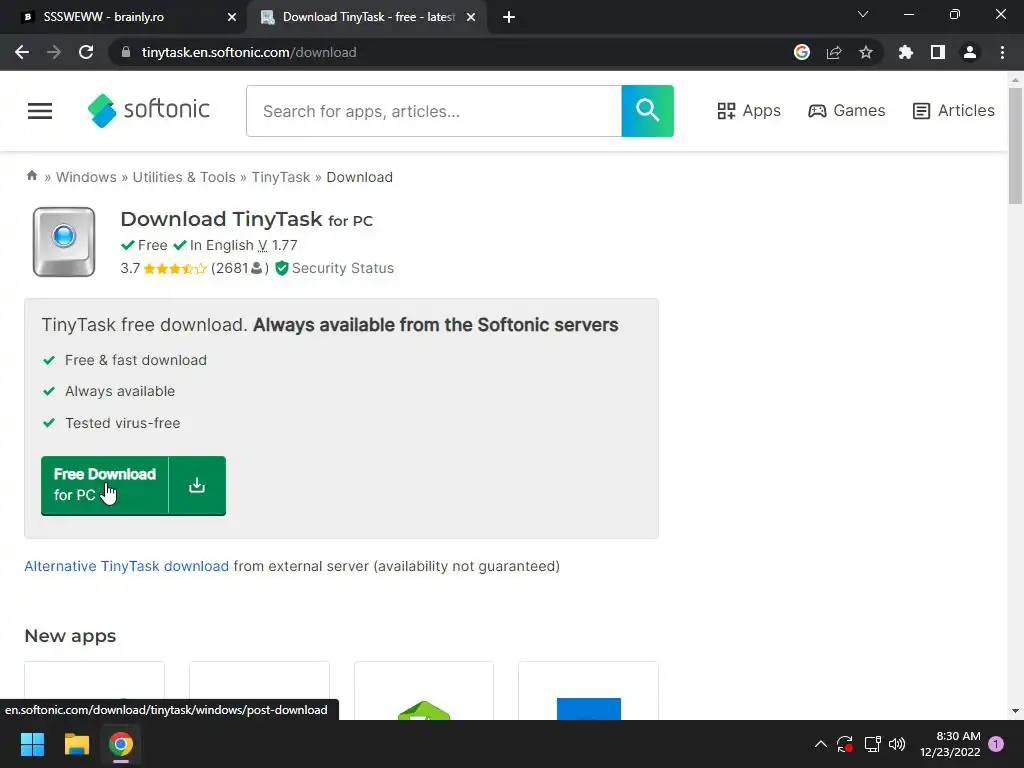Open the Articles section
The width and height of the screenshot is (1024, 768).
953,111
